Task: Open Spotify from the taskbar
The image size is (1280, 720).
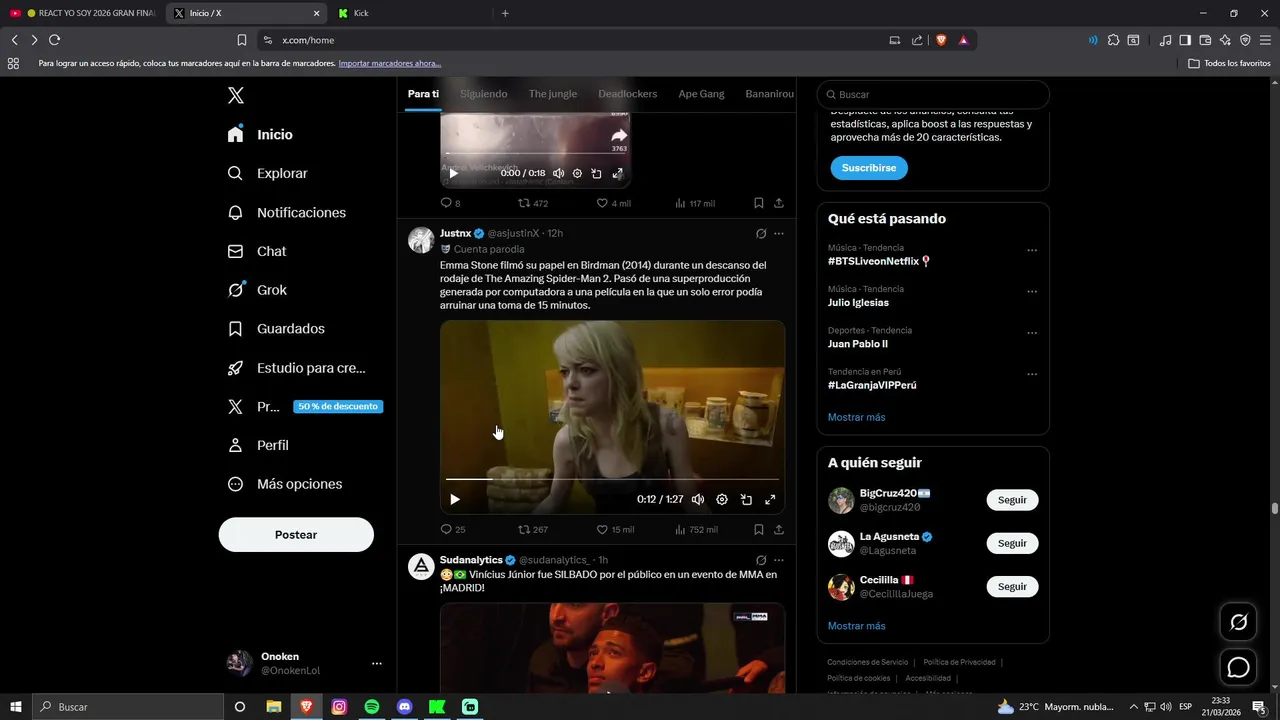Action: (x=372, y=707)
